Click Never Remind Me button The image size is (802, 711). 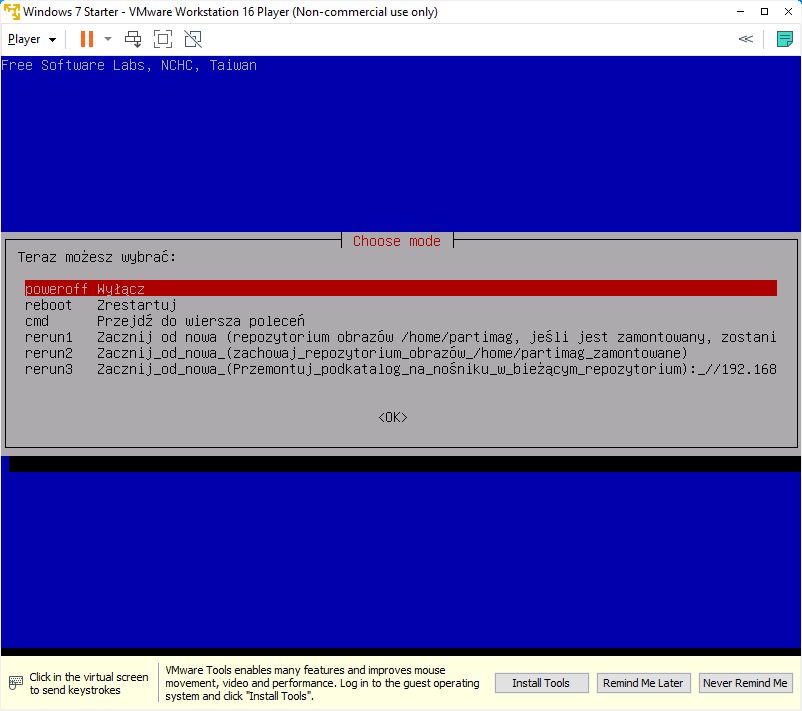click(745, 683)
